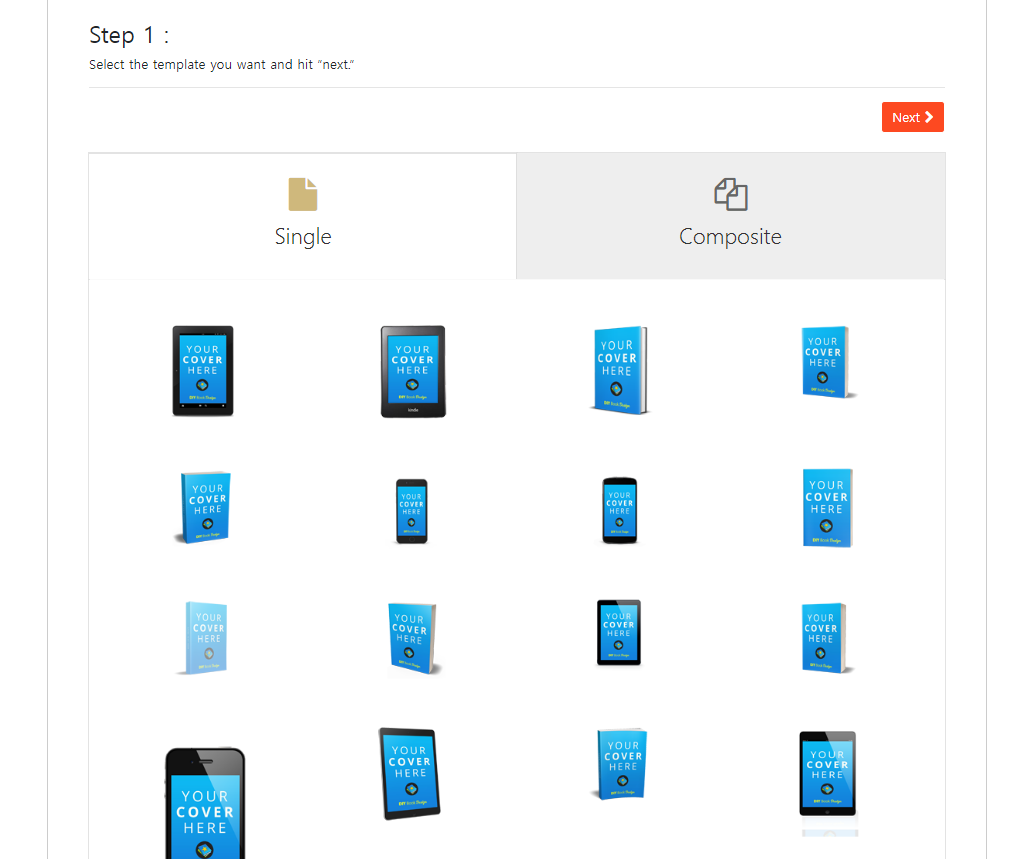
Task: Select the upright hardcover book in the first row
Action: tap(619, 370)
